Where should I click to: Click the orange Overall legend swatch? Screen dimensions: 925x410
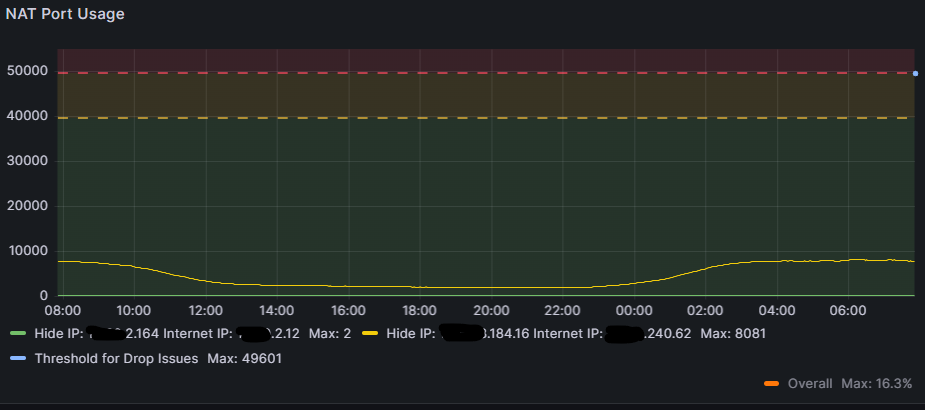770,384
